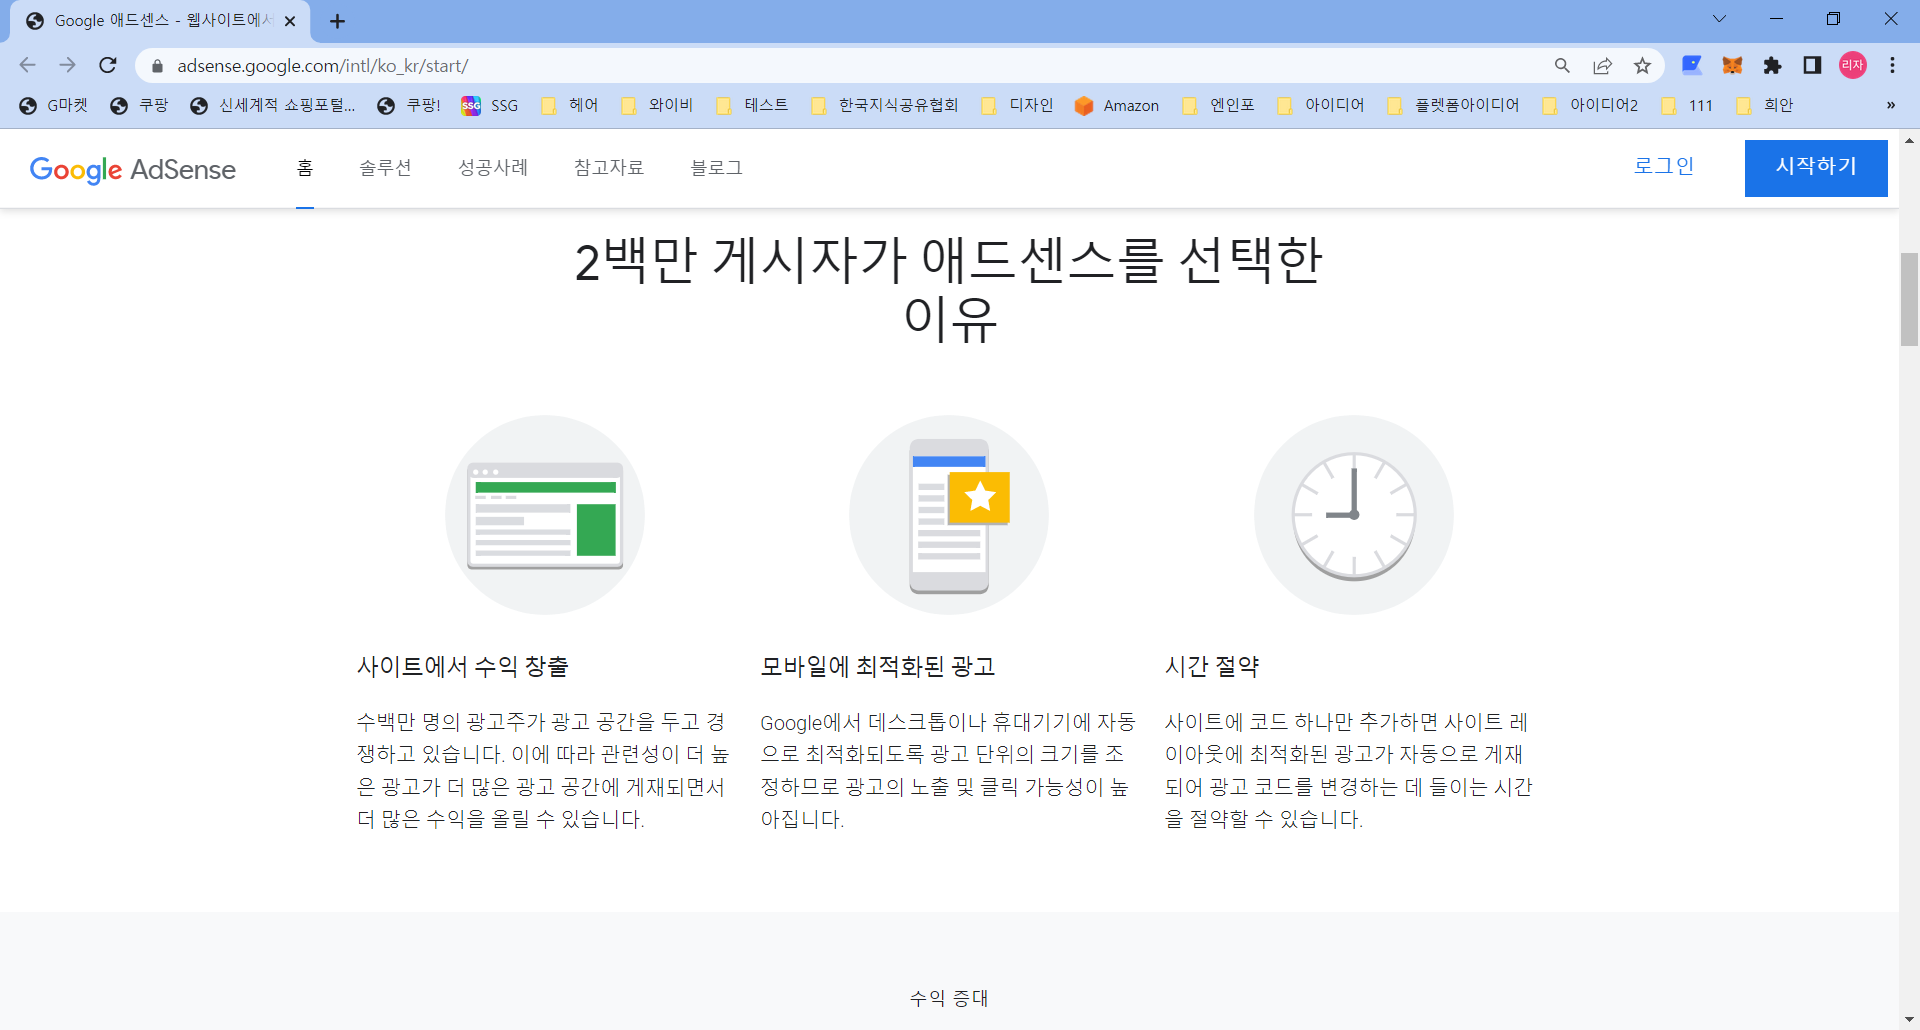This screenshot has height=1030, width=1920.
Task: Open the 111 bookmark folder
Action: (1687, 105)
